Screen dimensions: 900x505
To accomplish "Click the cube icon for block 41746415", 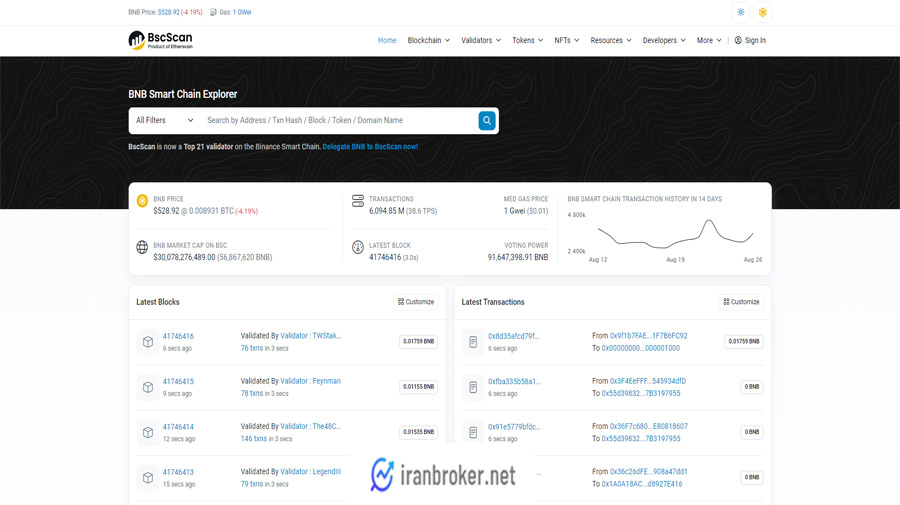I will [148, 387].
